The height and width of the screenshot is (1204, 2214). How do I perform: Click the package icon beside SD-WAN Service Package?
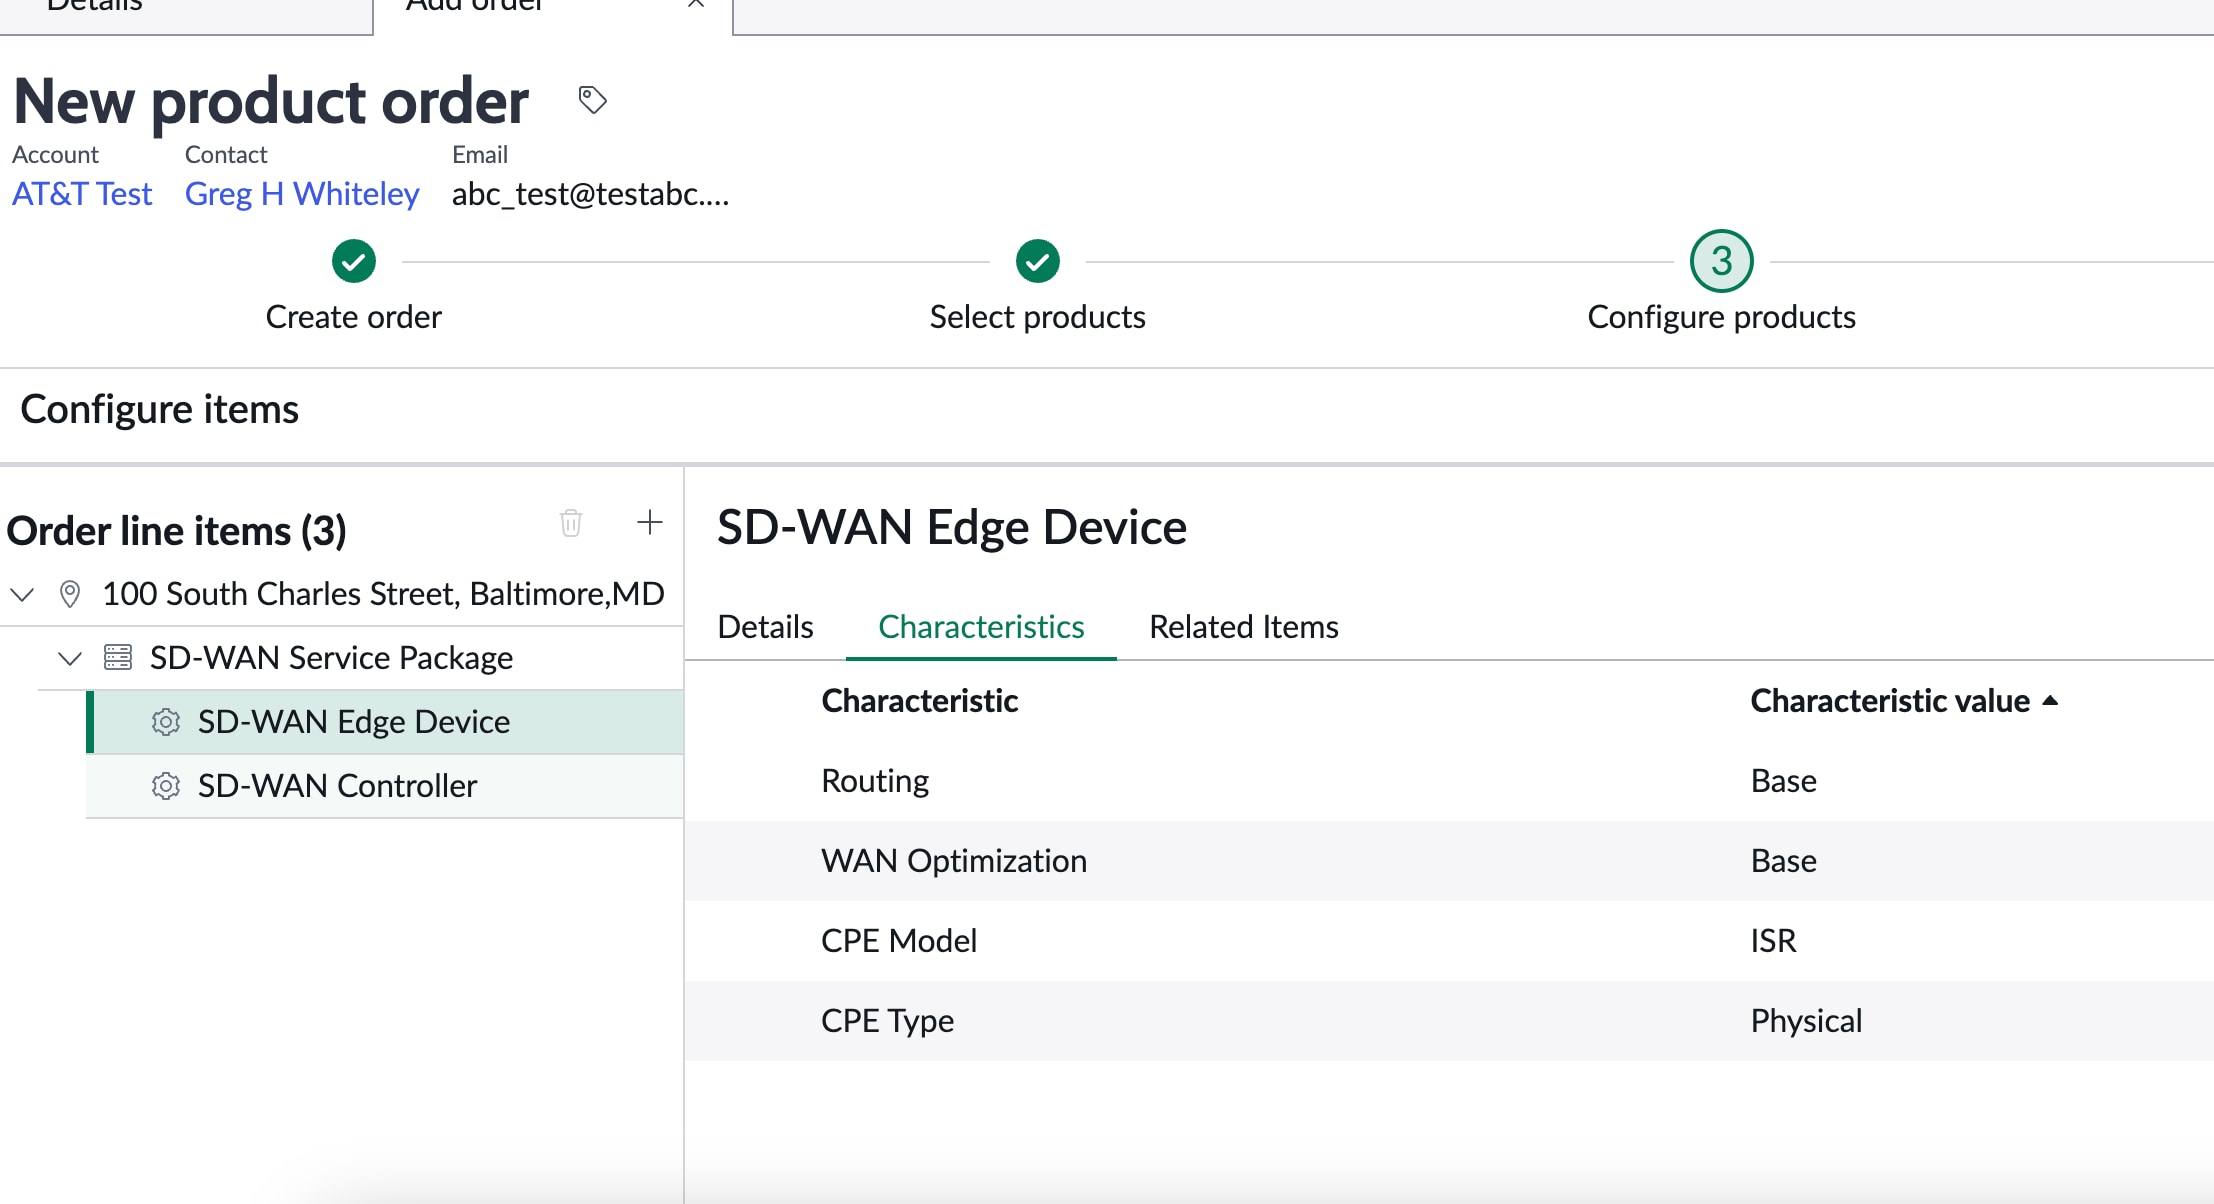coord(117,657)
